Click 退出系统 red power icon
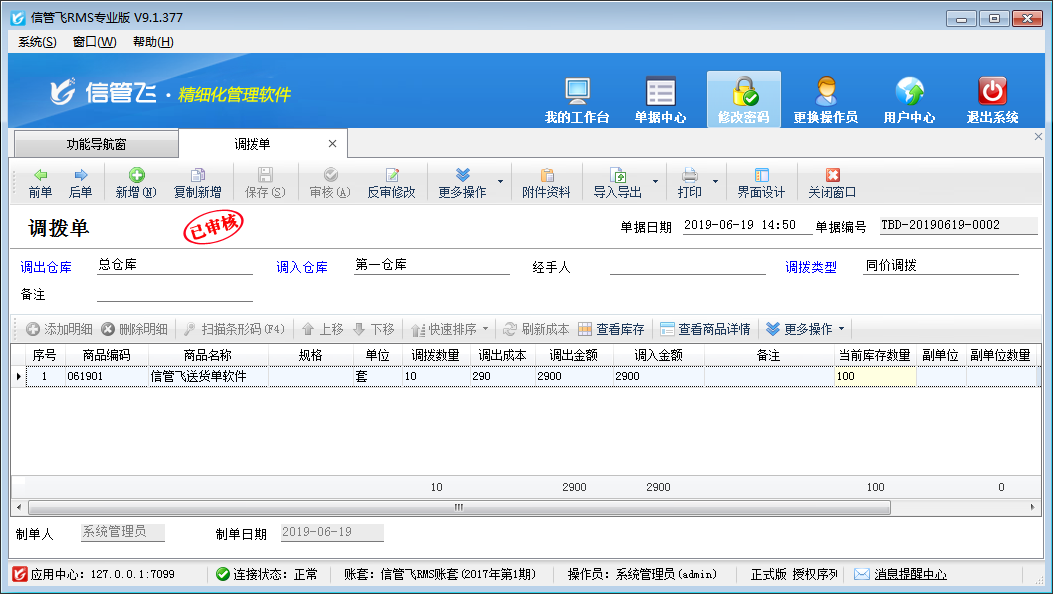Image resolution: width=1053 pixels, height=594 pixels. point(991,99)
